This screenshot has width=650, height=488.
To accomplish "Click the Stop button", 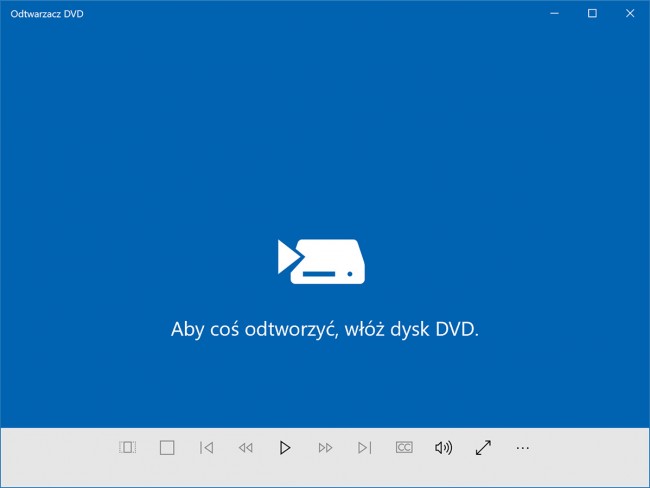I will [x=167, y=447].
